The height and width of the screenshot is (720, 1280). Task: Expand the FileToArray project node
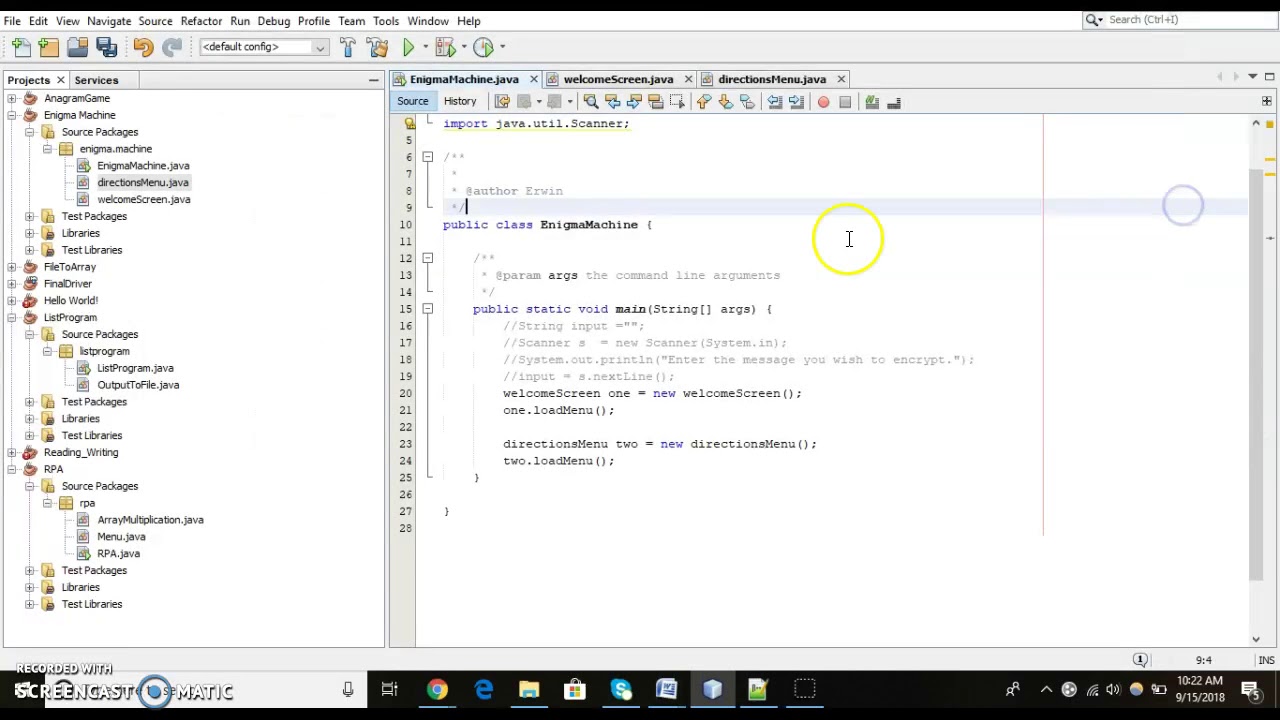11,267
